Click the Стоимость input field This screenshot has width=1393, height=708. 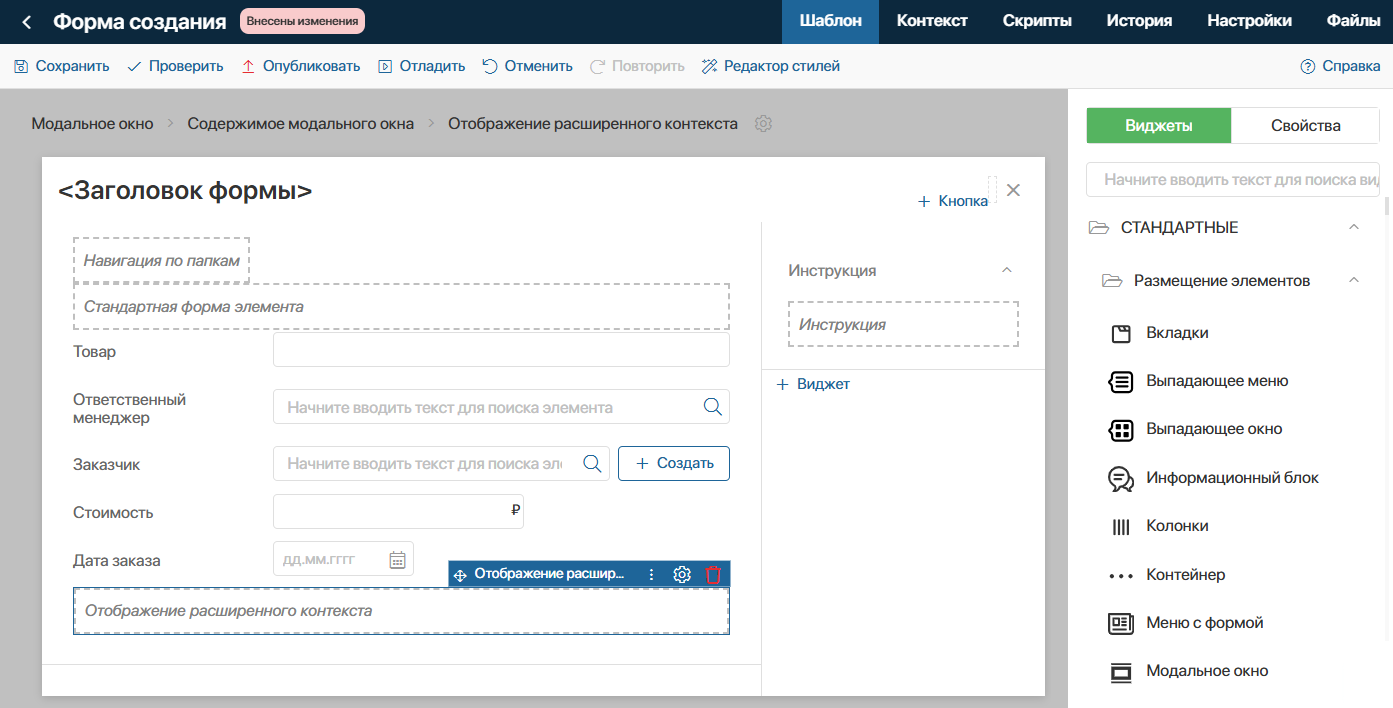pyautogui.click(x=398, y=511)
